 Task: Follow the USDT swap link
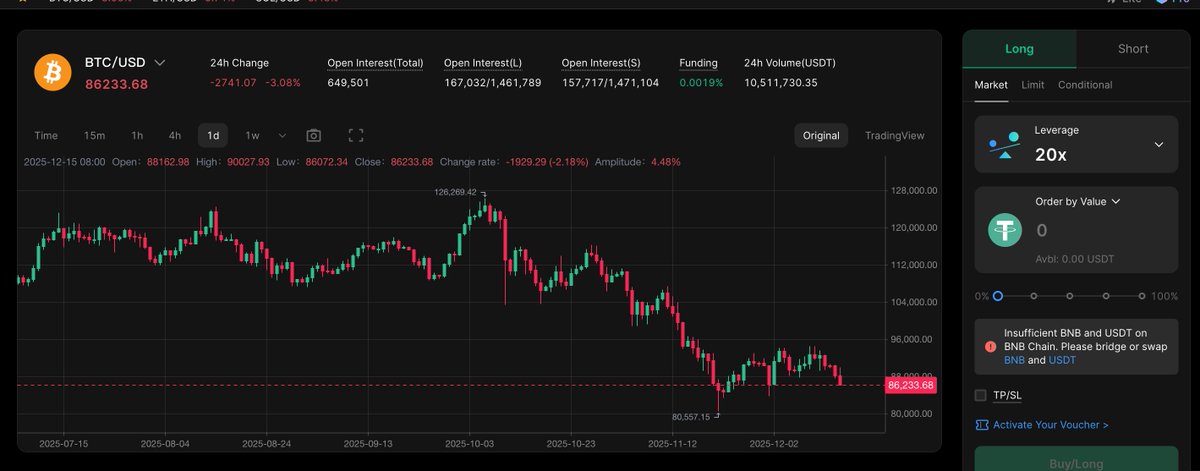pos(1062,360)
